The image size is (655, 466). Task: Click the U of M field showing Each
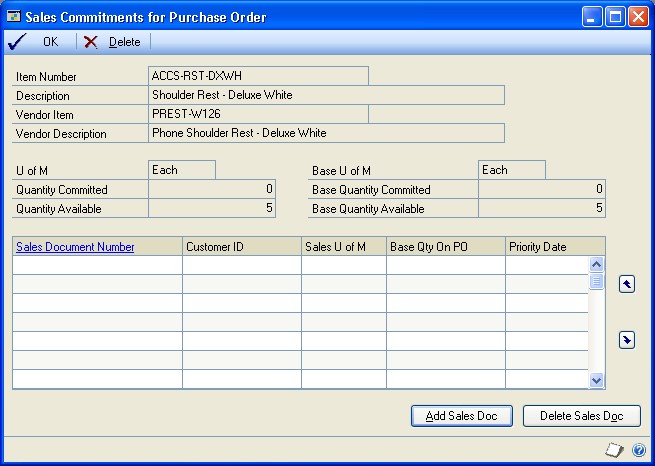[182, 170]
